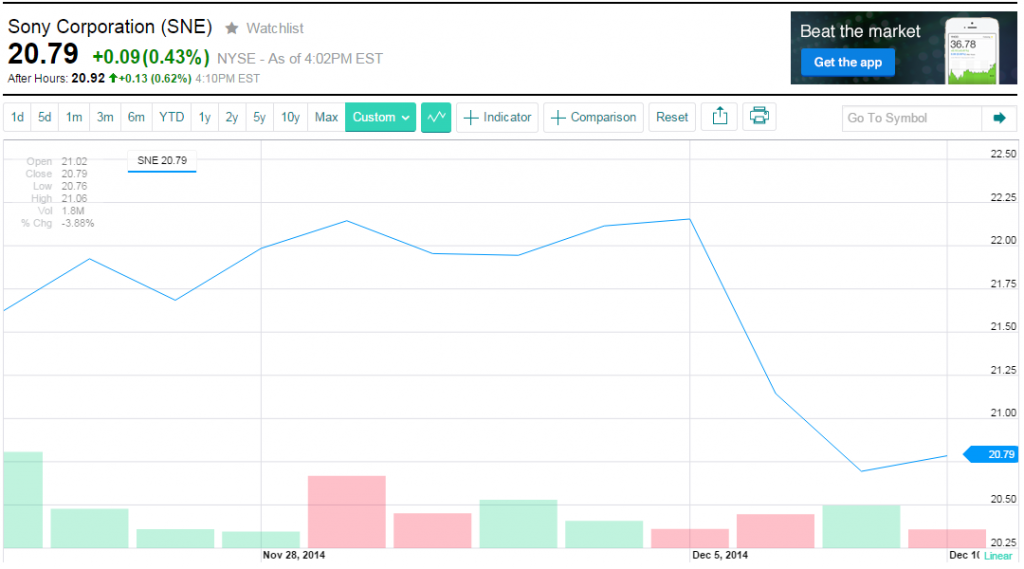Viewport: 1024px width, 569px height.
Task: Select the 1y time range
Action: 204,118
